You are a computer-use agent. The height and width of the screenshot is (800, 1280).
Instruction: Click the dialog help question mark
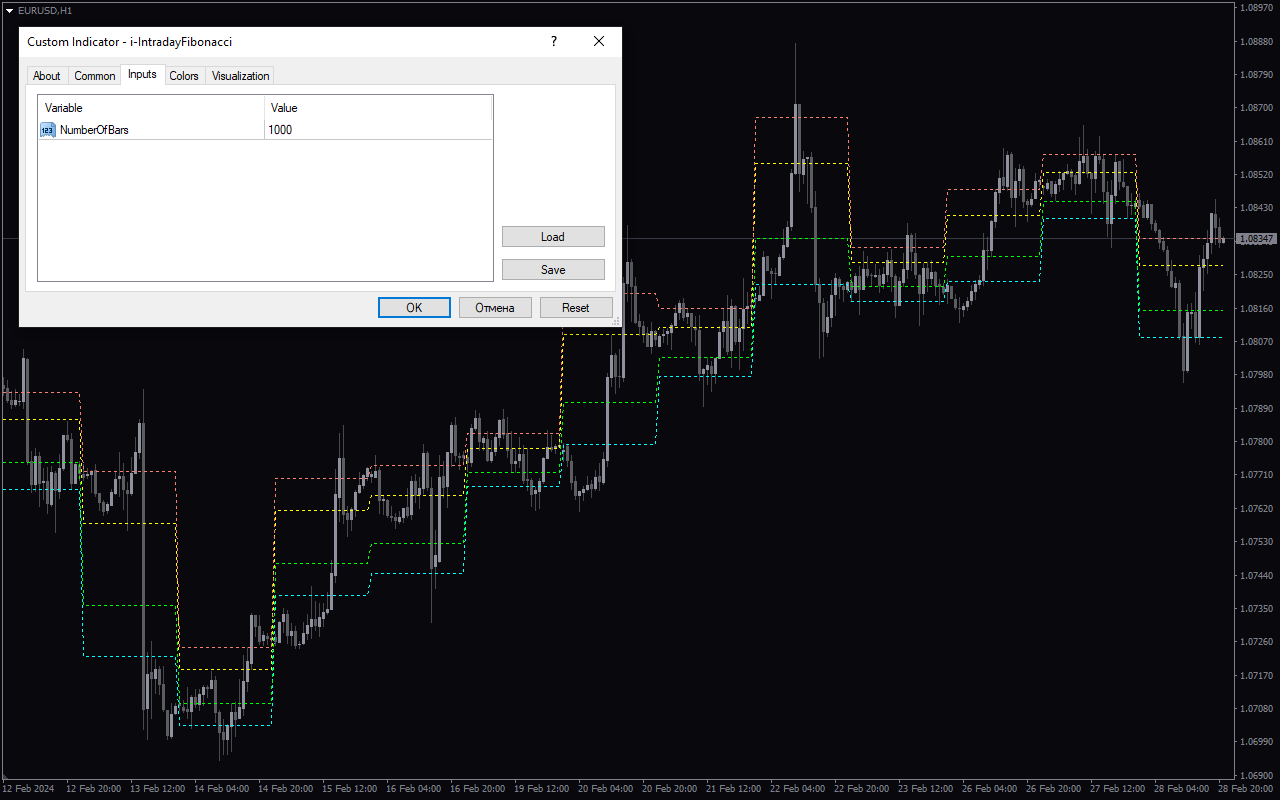[554, 42]
